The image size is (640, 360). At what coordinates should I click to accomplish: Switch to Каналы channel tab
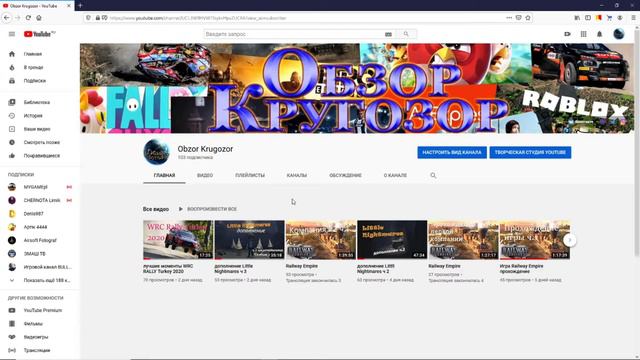click(297, 176)
